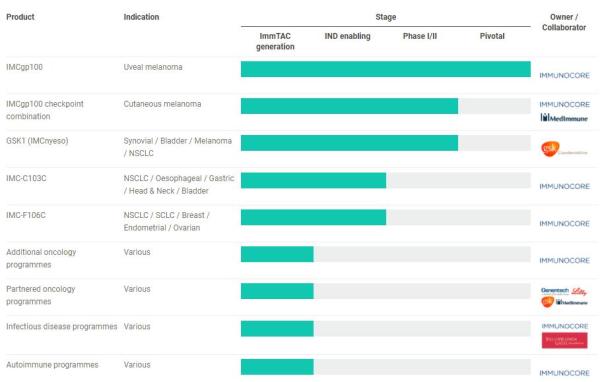Click red Gates Foundation logo in Infectious row

click(x=564, y=340)
